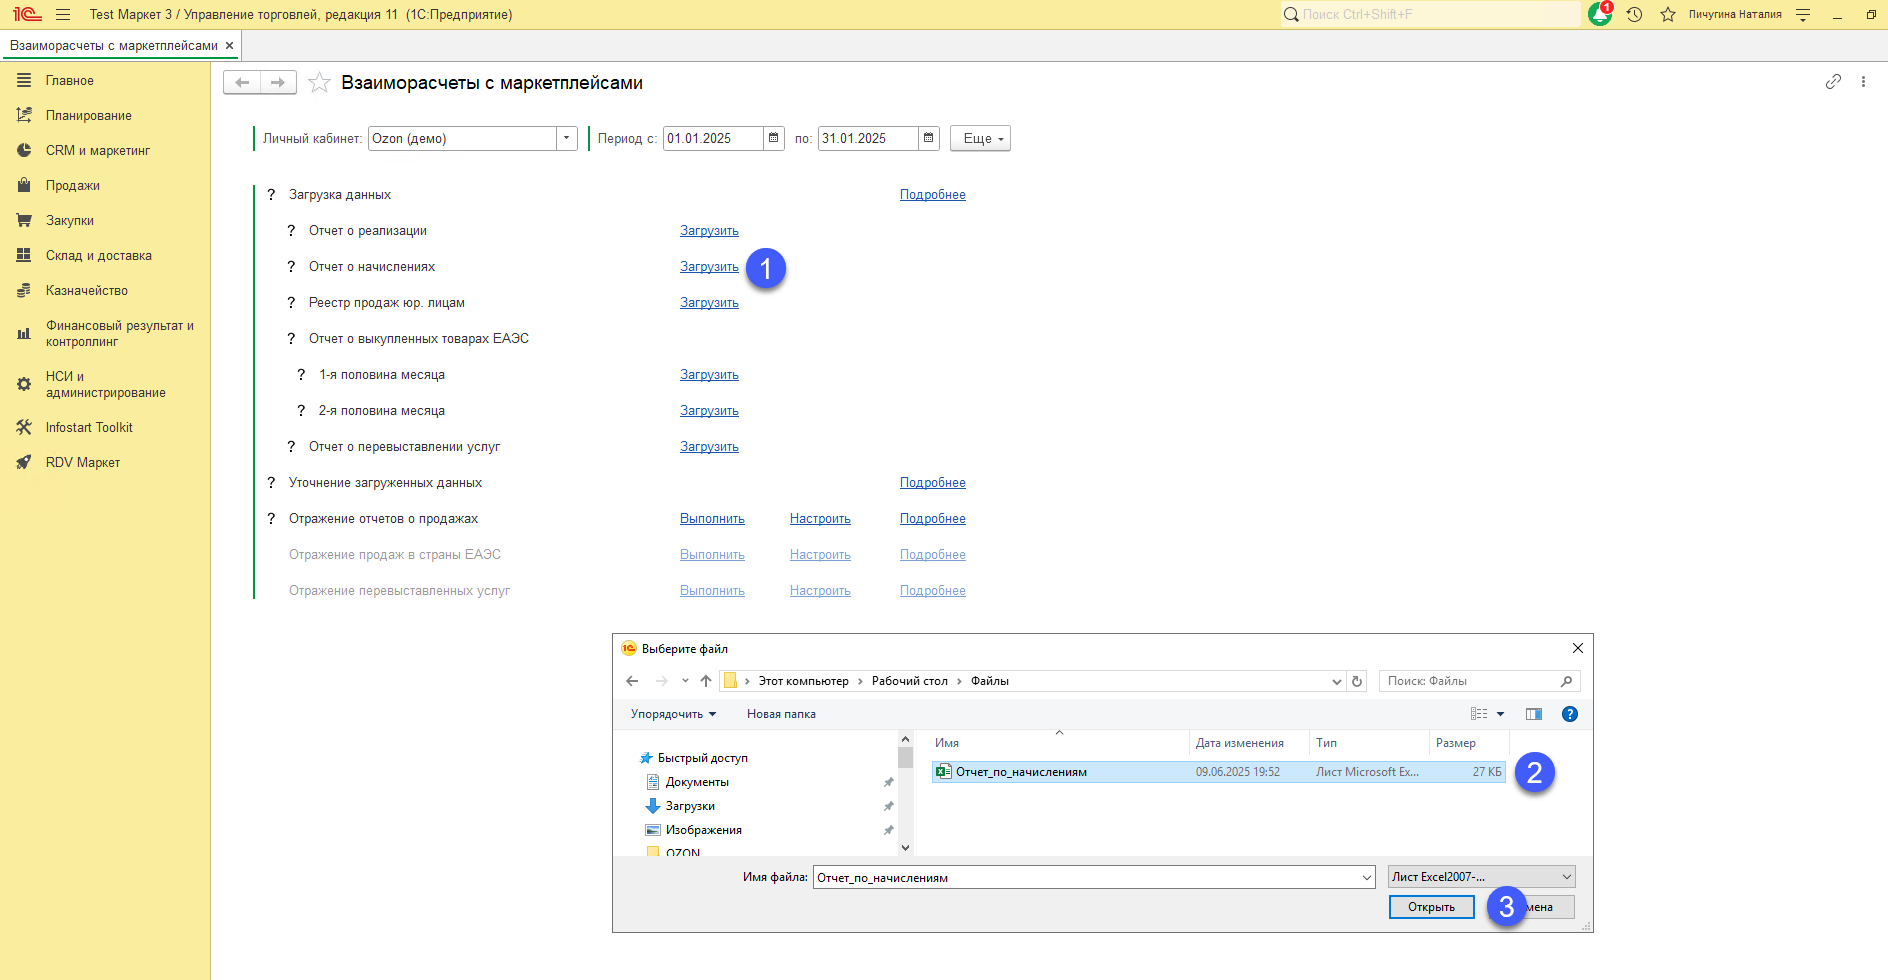
Task: Go up one folder in file dialog
Action: (x=706, y=681)
